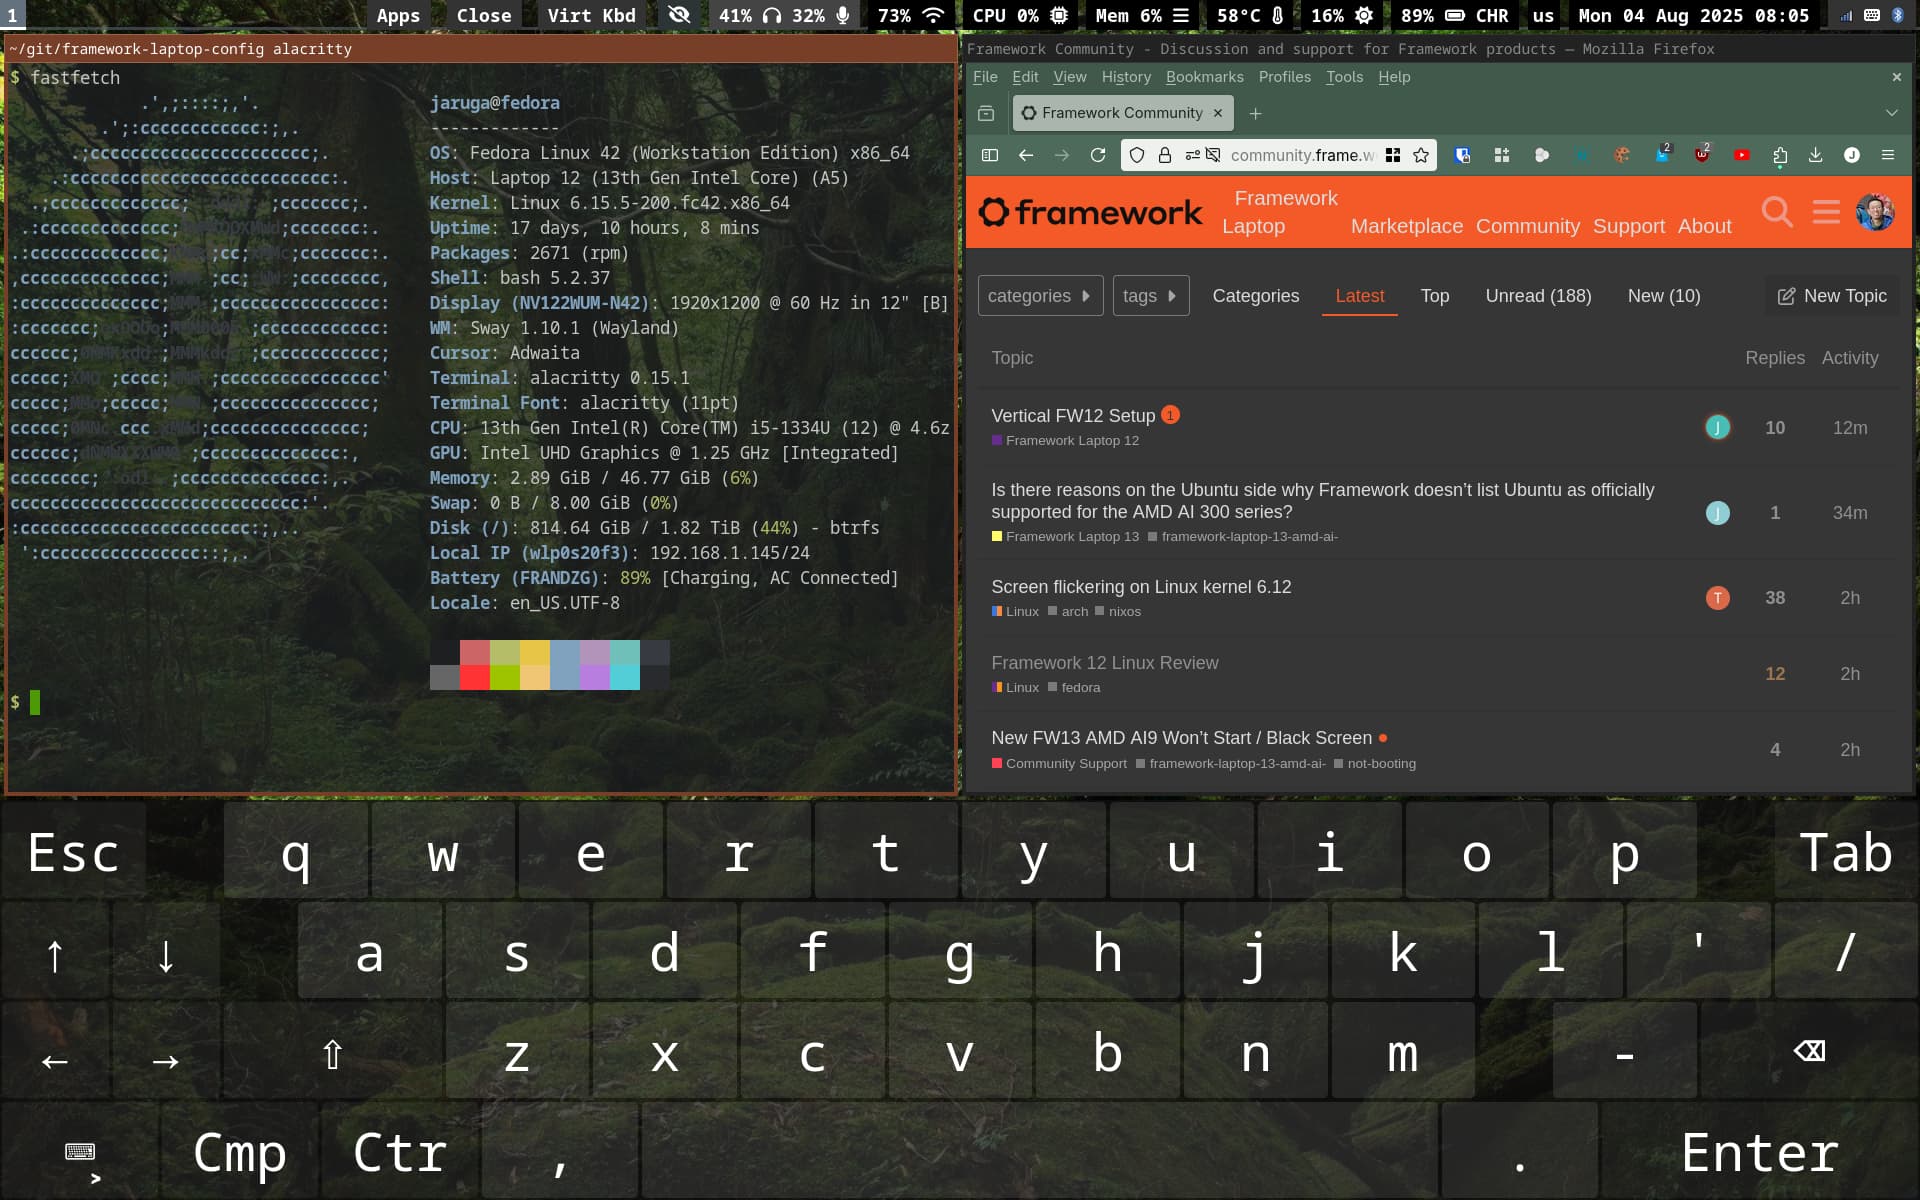Reload the Framework Community page
This screenshot has width=1920, height=1200.
point(1098,155)
